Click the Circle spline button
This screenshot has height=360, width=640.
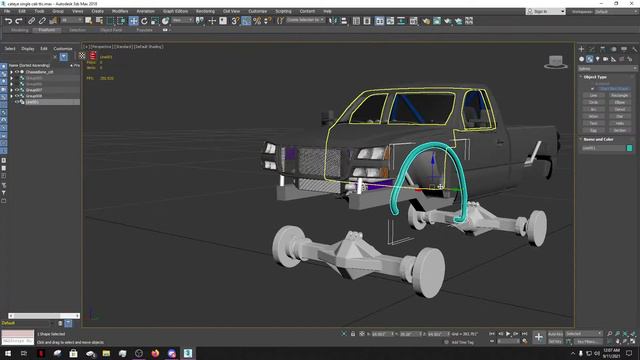(593, 102)
